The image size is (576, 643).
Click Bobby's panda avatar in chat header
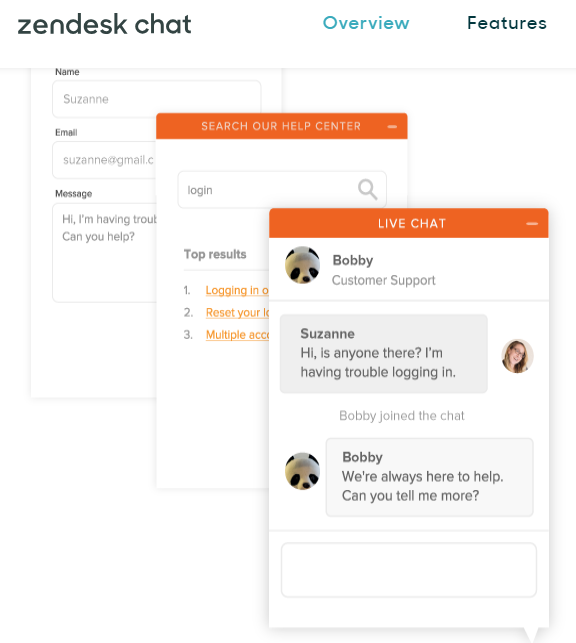pyautogui.click(x=303, y=265)
